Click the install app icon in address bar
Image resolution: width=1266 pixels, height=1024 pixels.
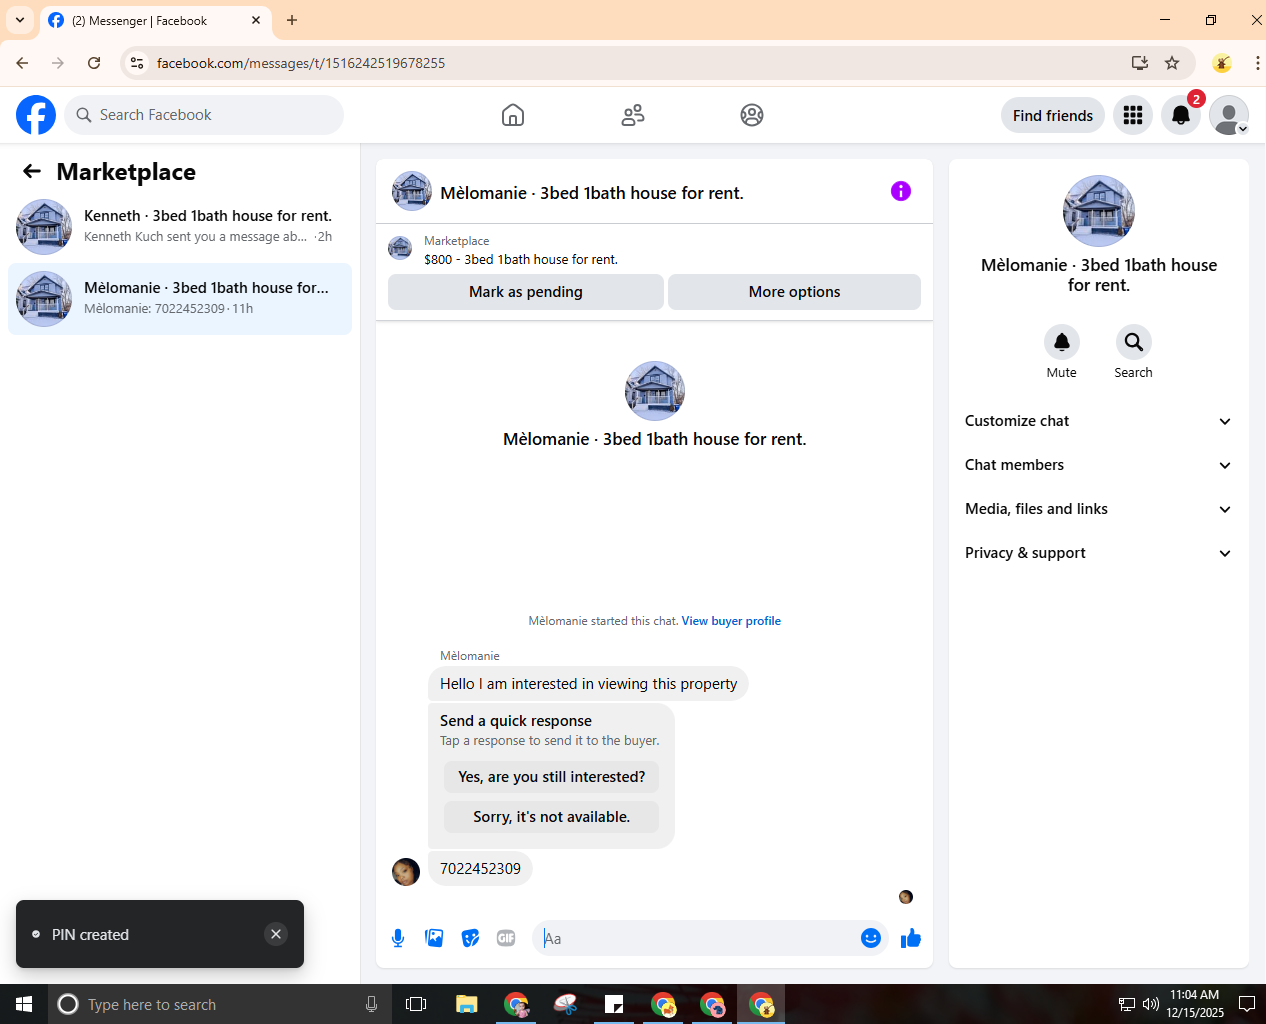tap(1139, 63)
